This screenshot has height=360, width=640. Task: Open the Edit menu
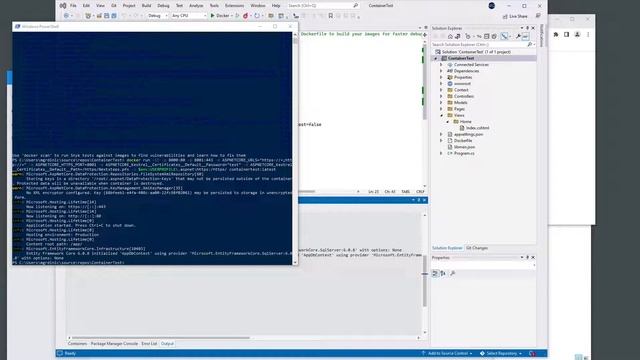click(86, 6)
